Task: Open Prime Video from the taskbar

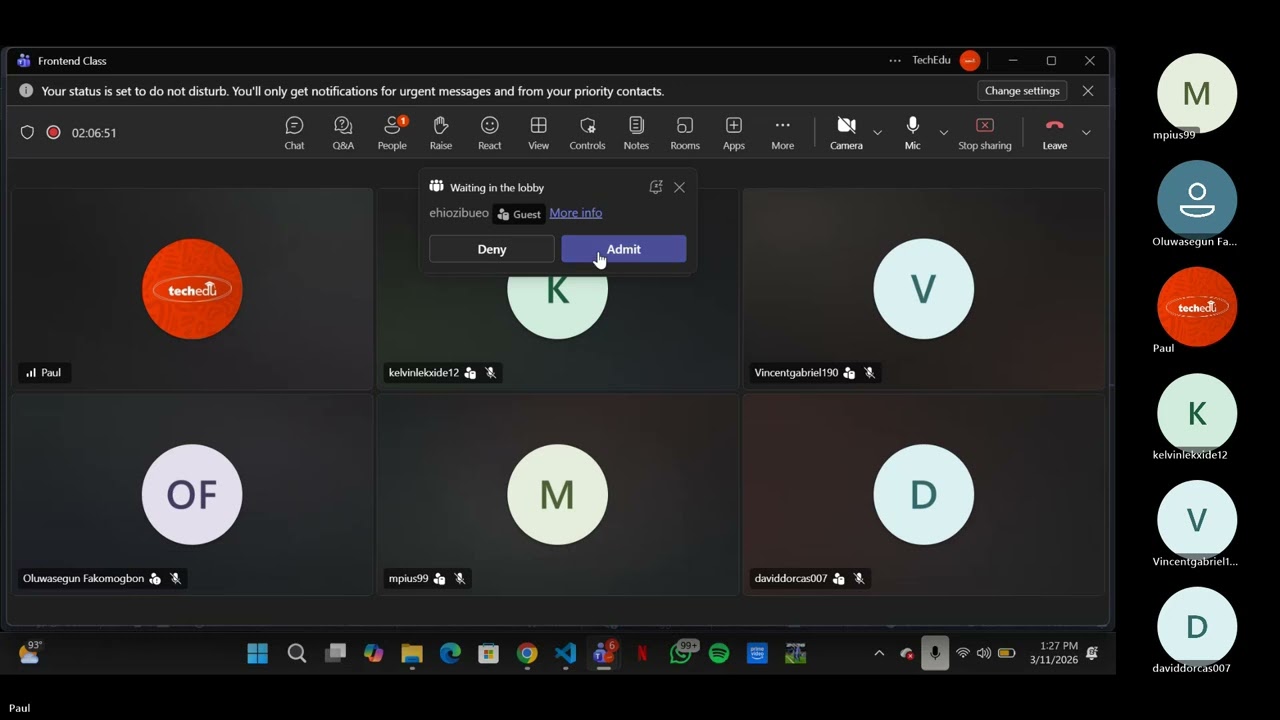Action: pos(757,654)
